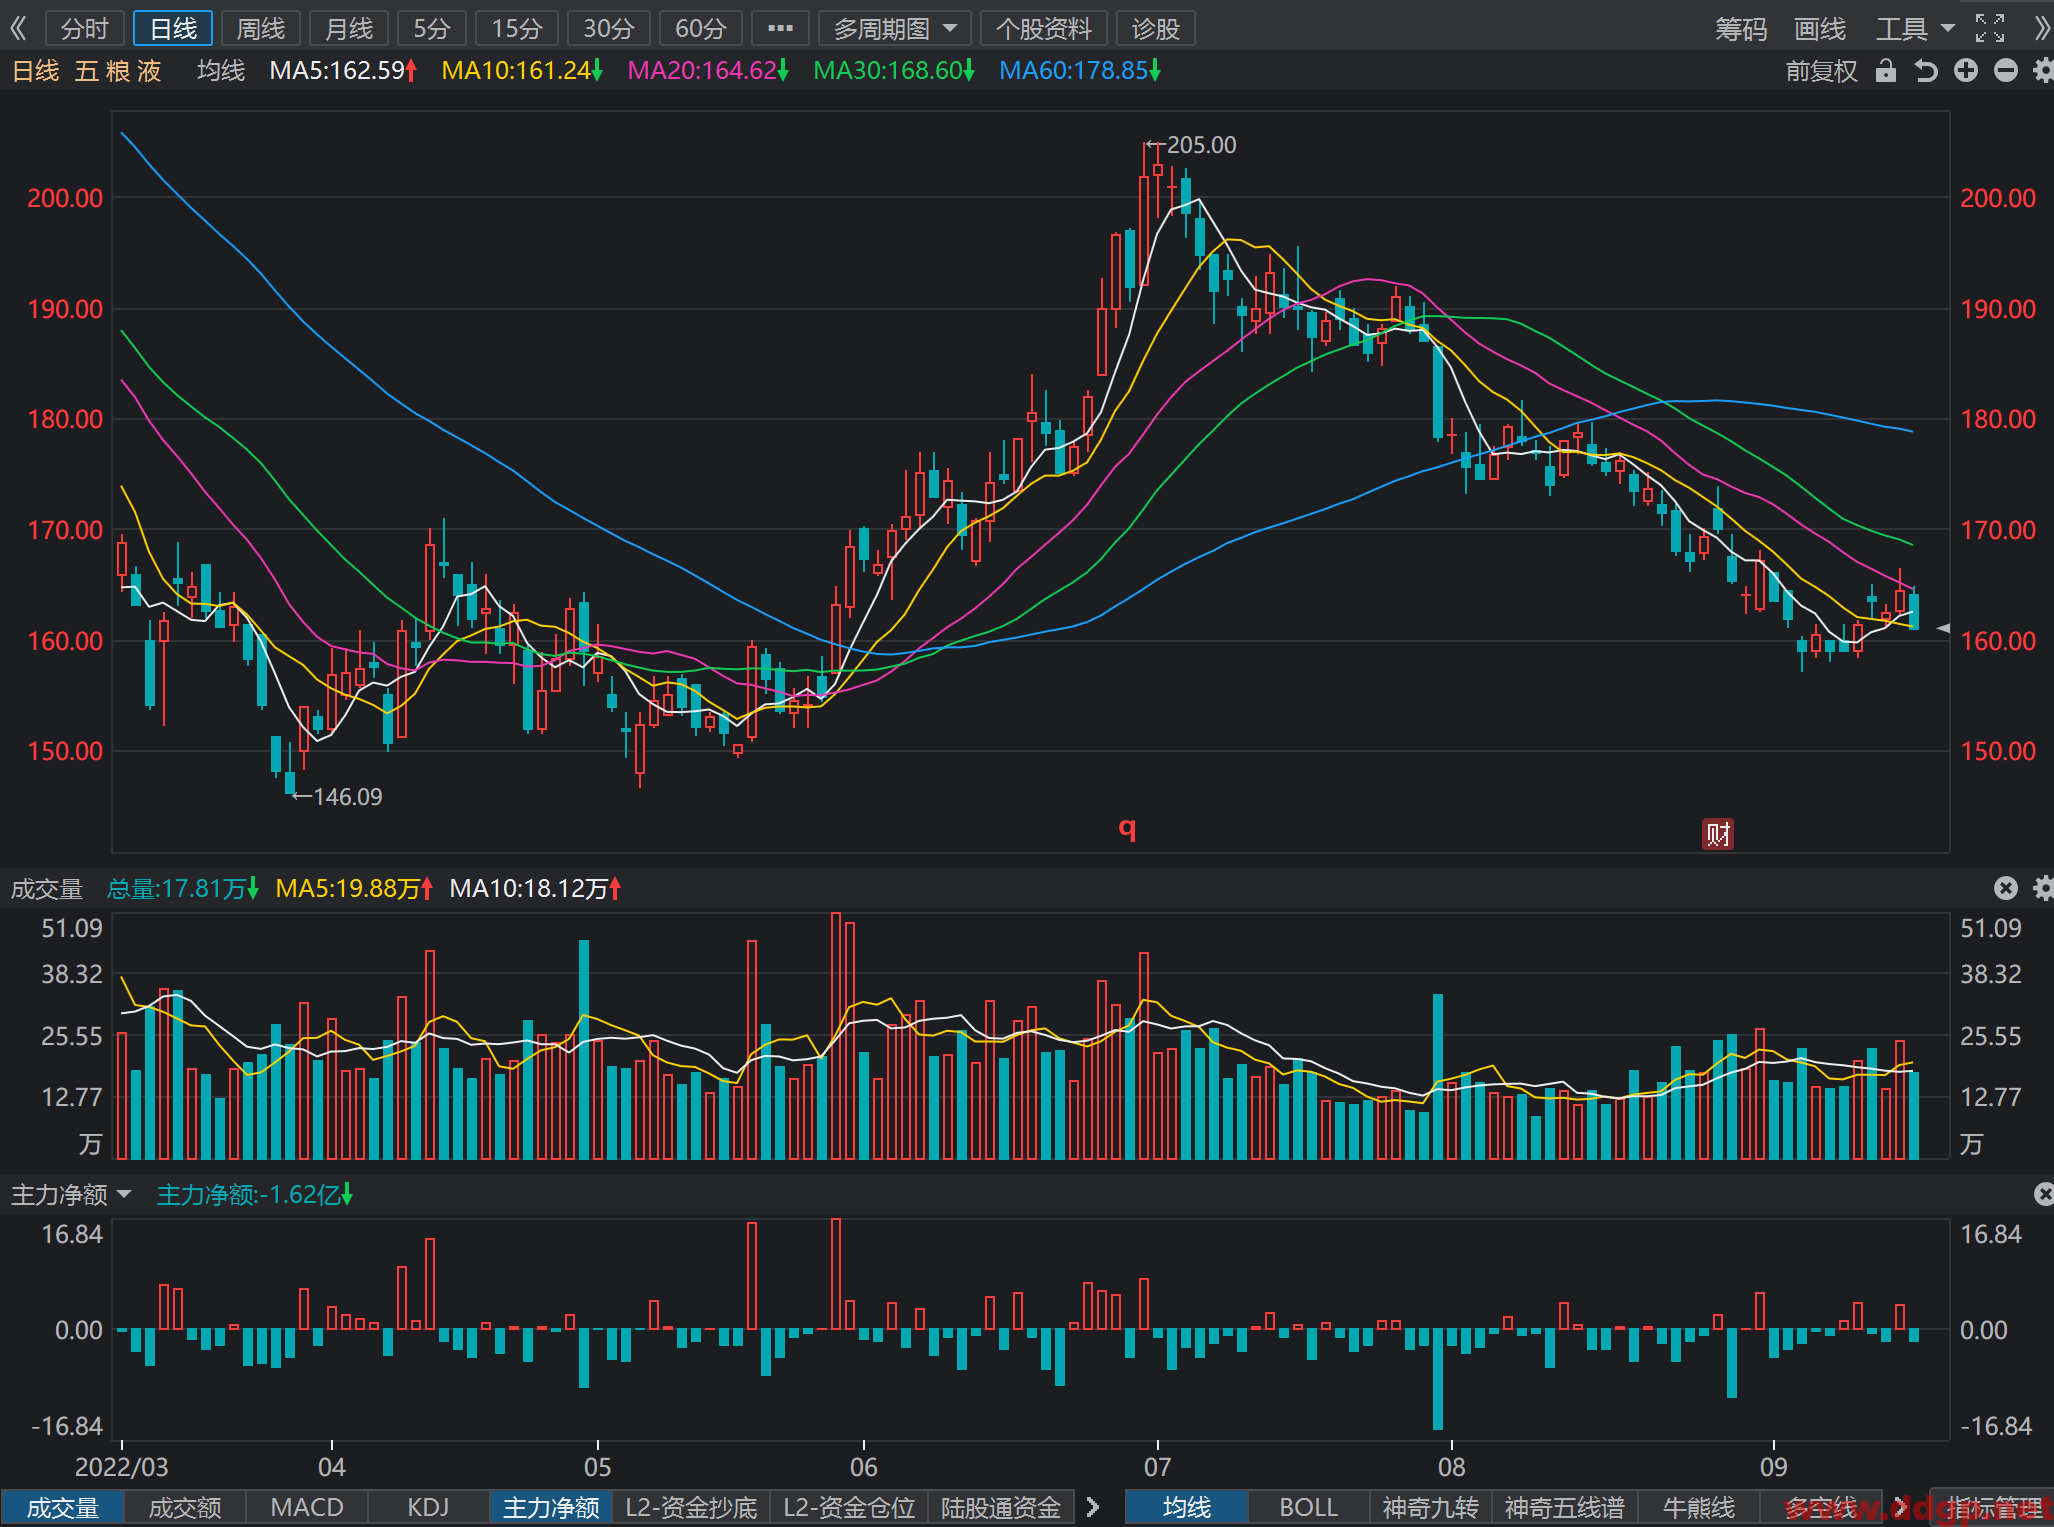Click 主力净额:-1.62亿 value label
2054x1527 pixels.
click(254, 1194)
